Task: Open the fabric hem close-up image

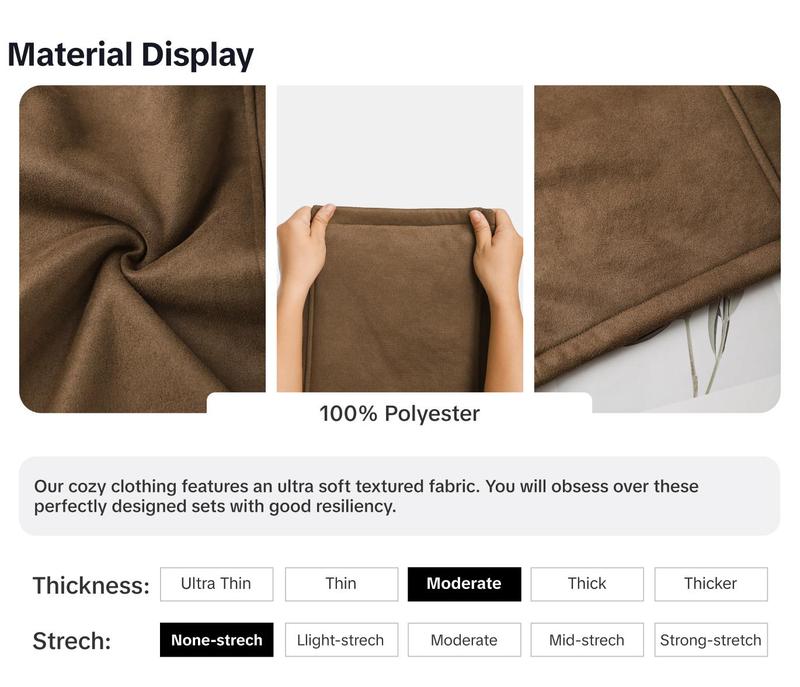Action: pyautogui.click(x=658, y=249)
